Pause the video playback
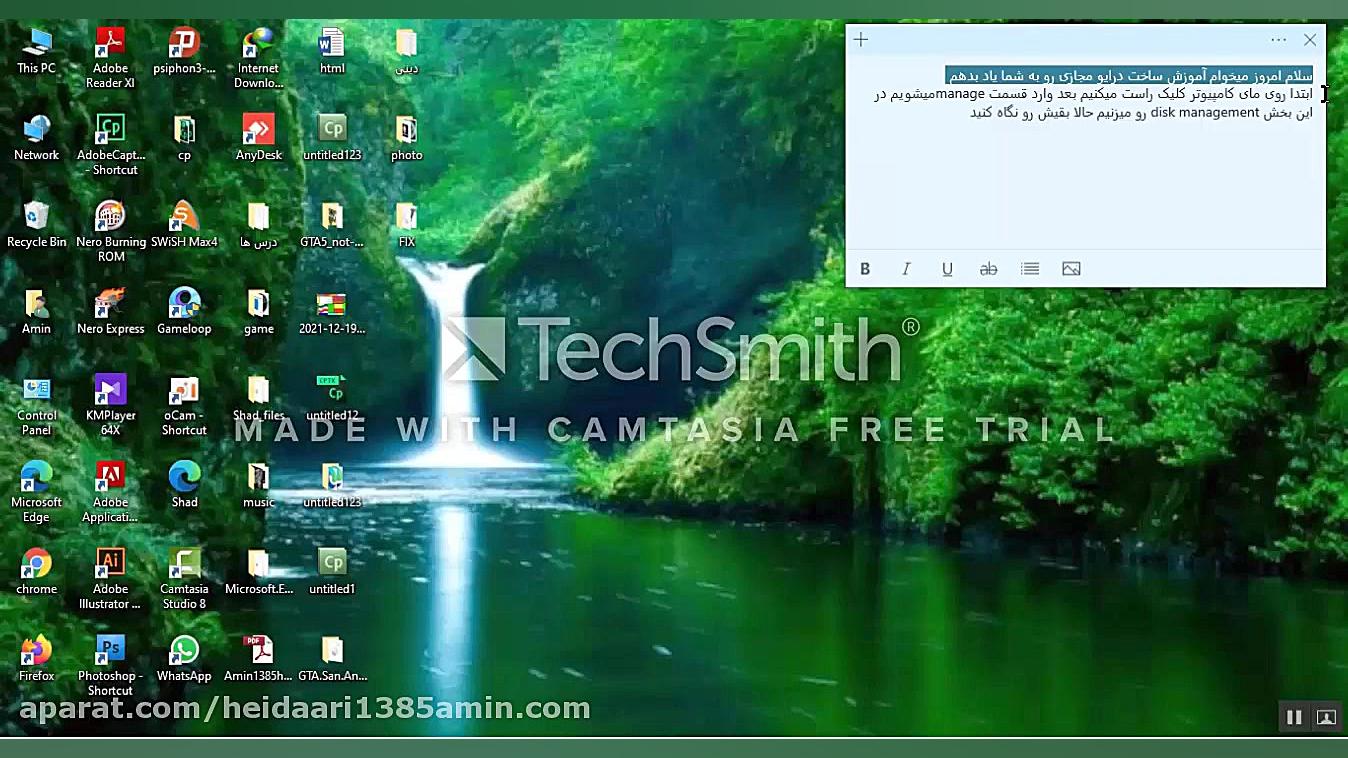The image size is (1348, 758). 1294,717
